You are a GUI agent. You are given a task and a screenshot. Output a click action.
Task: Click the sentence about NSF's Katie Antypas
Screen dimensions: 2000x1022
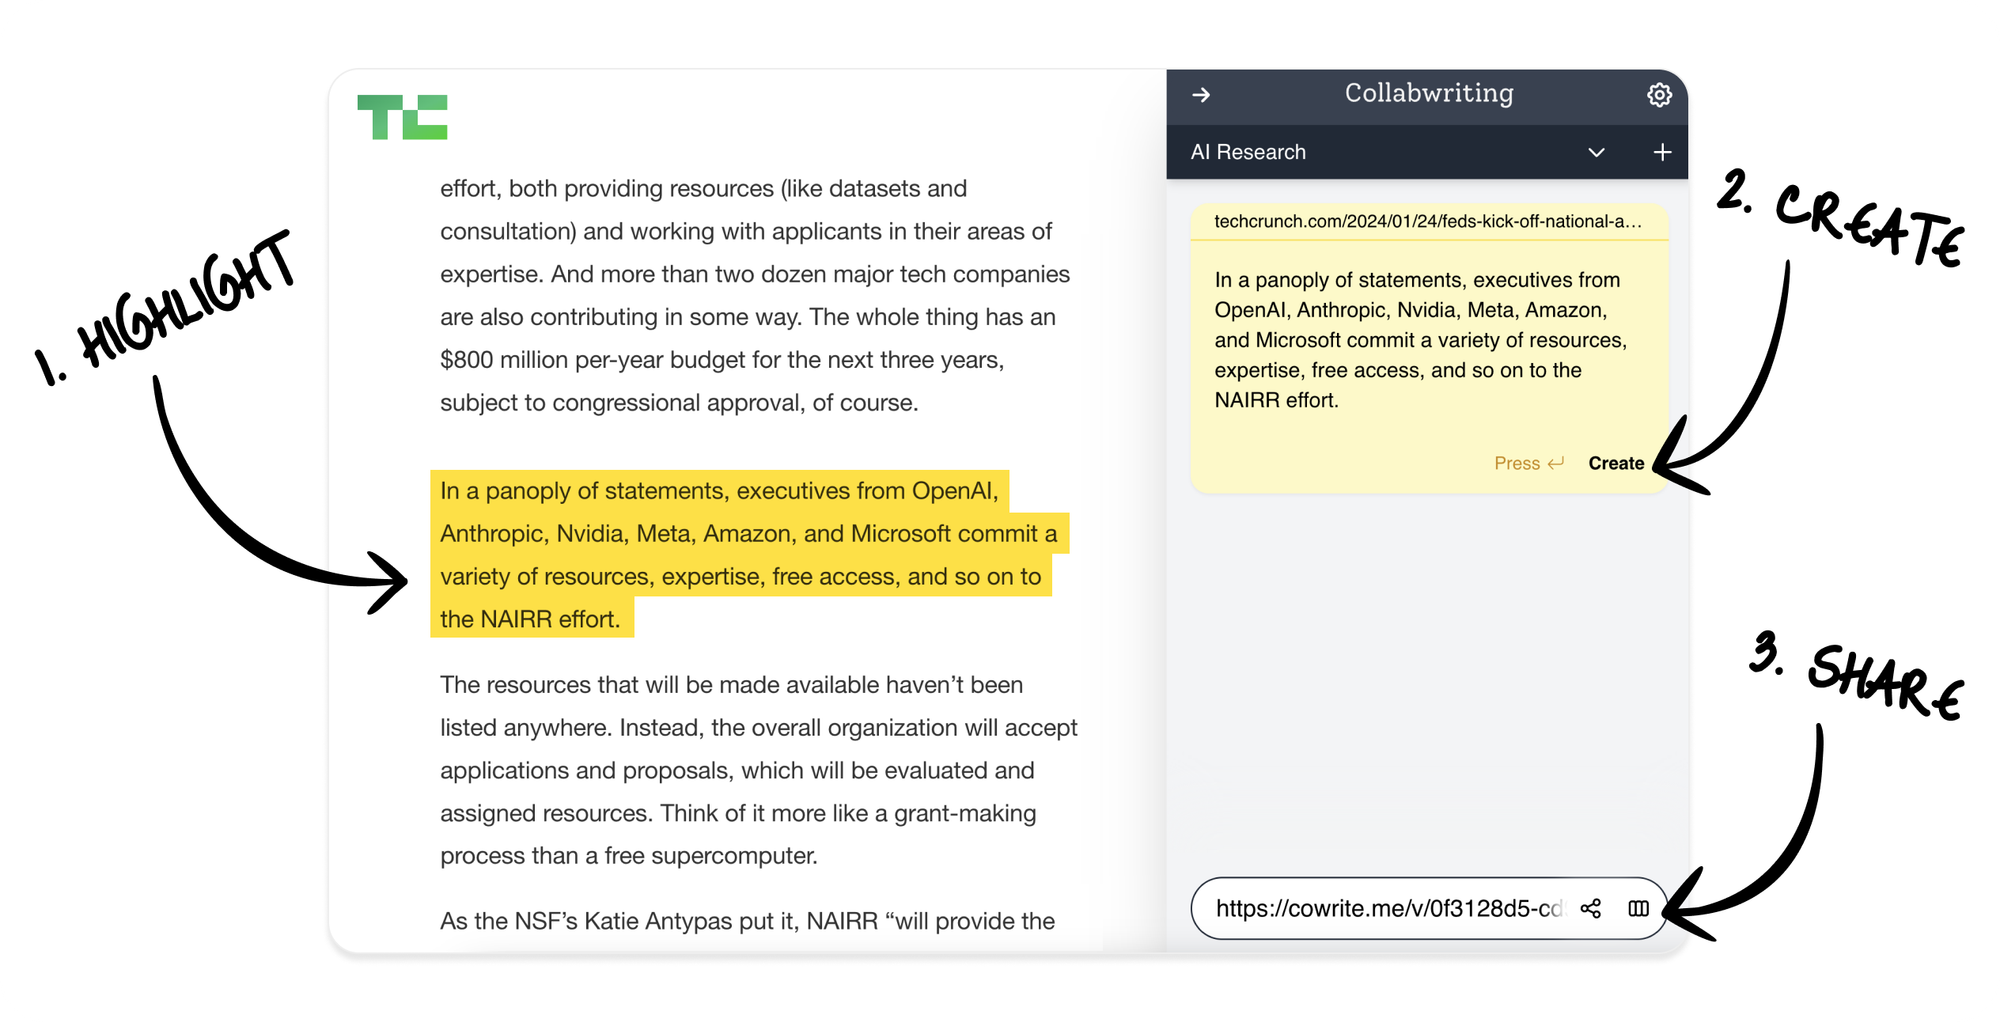(747, 921)
